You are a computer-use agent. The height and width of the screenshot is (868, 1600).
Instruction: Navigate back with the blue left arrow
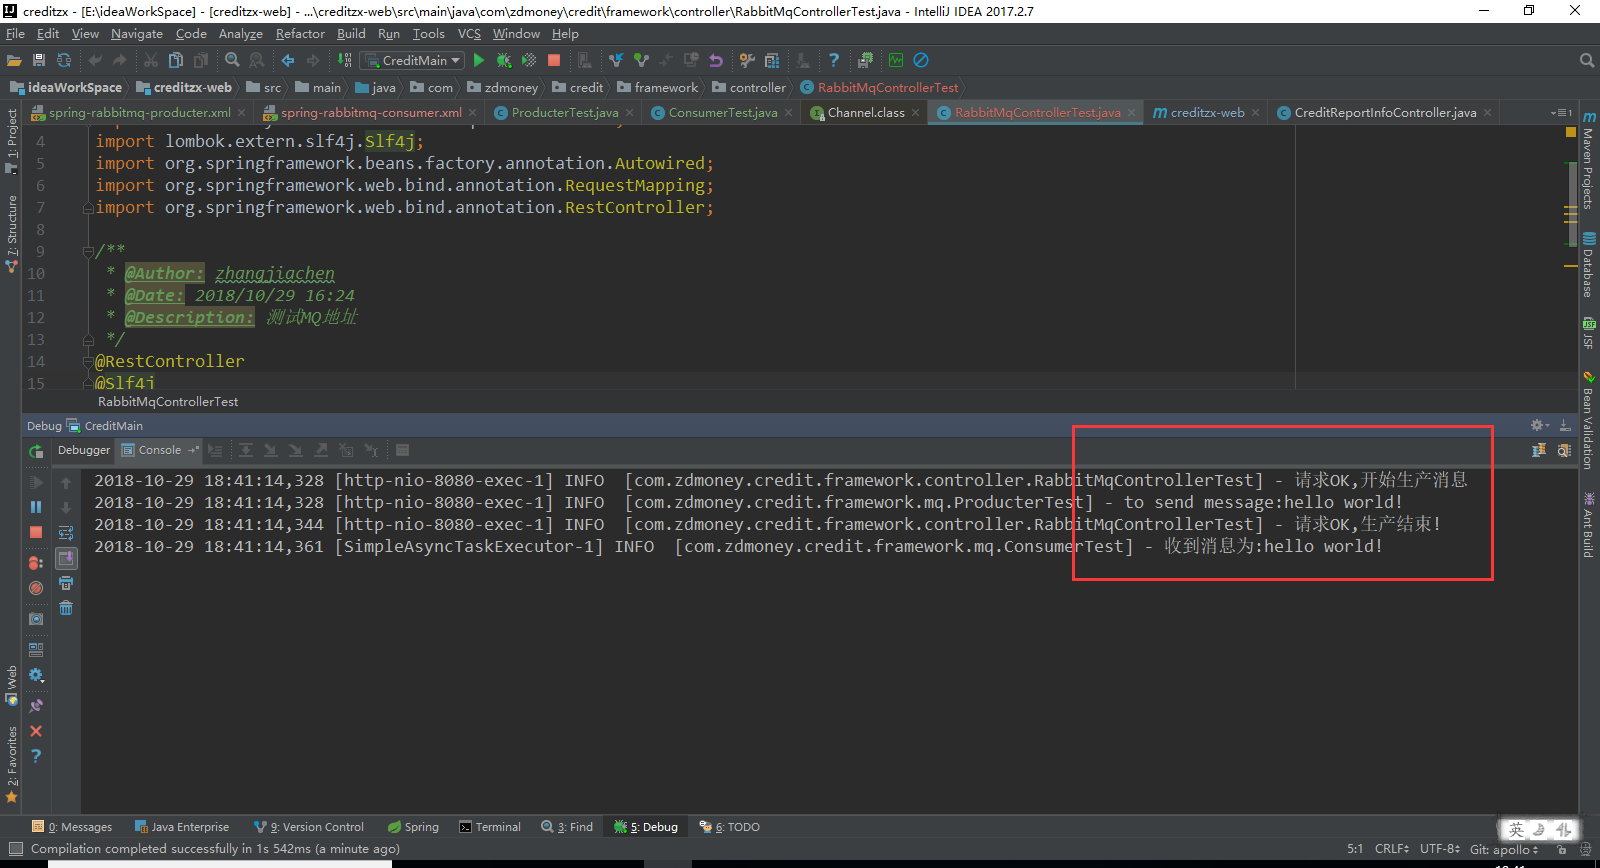click(288, 61)
